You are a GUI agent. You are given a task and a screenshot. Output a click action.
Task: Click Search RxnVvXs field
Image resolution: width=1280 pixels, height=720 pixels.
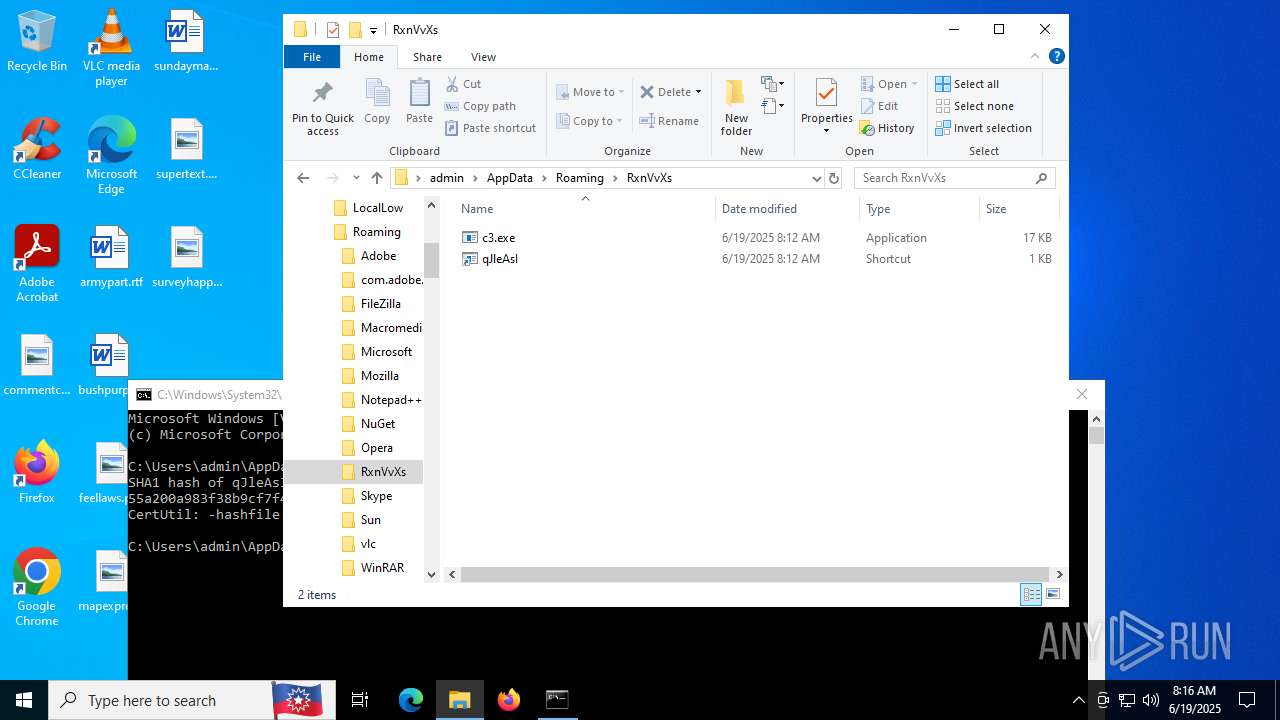(955, 178)
